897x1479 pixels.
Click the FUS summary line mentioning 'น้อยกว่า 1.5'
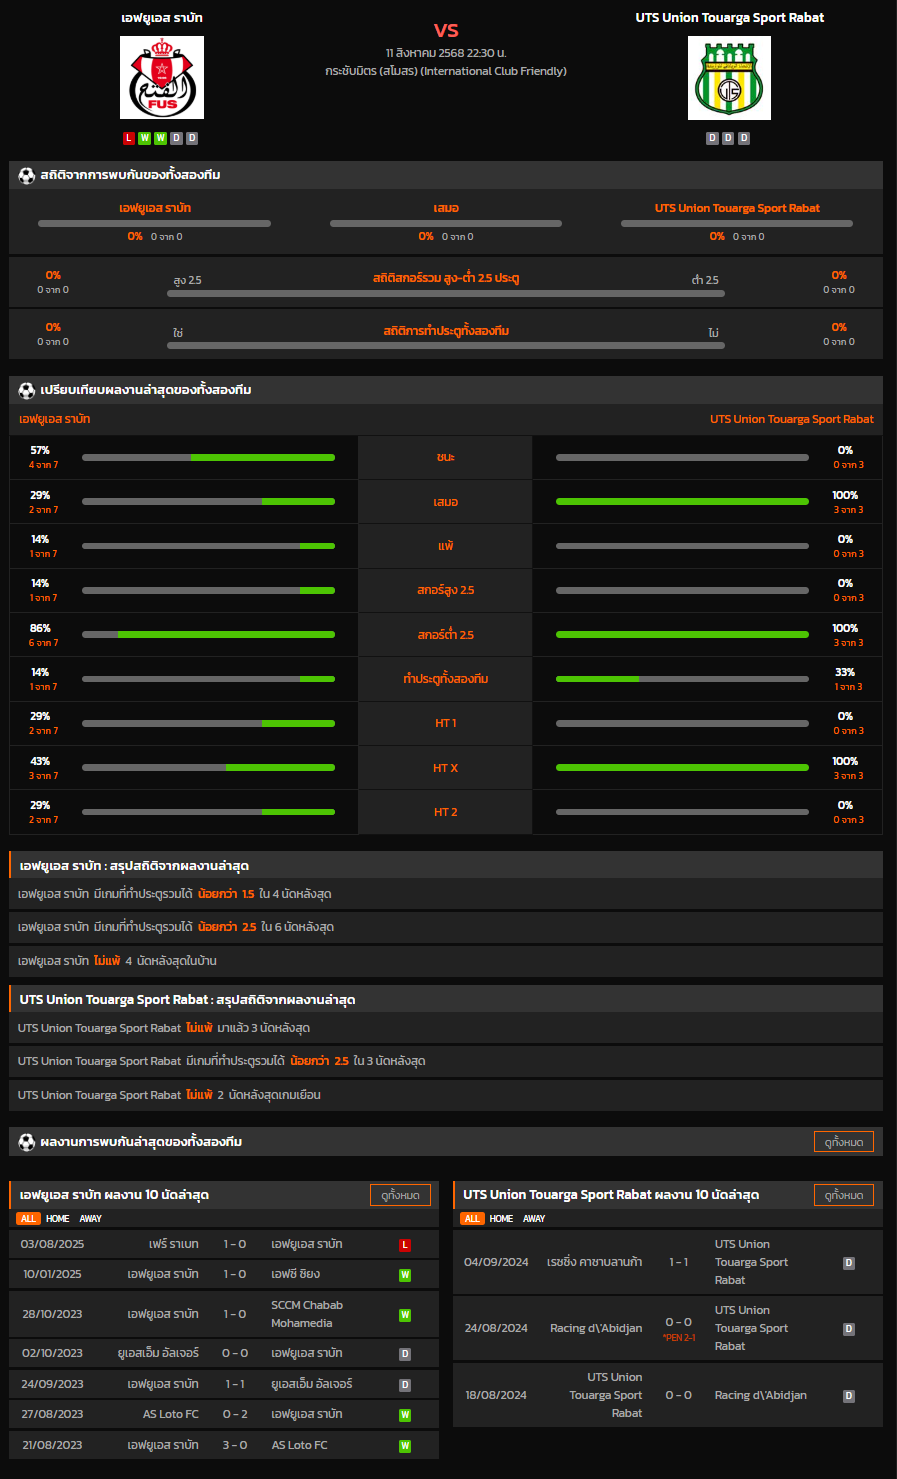[x=446, y=894]
